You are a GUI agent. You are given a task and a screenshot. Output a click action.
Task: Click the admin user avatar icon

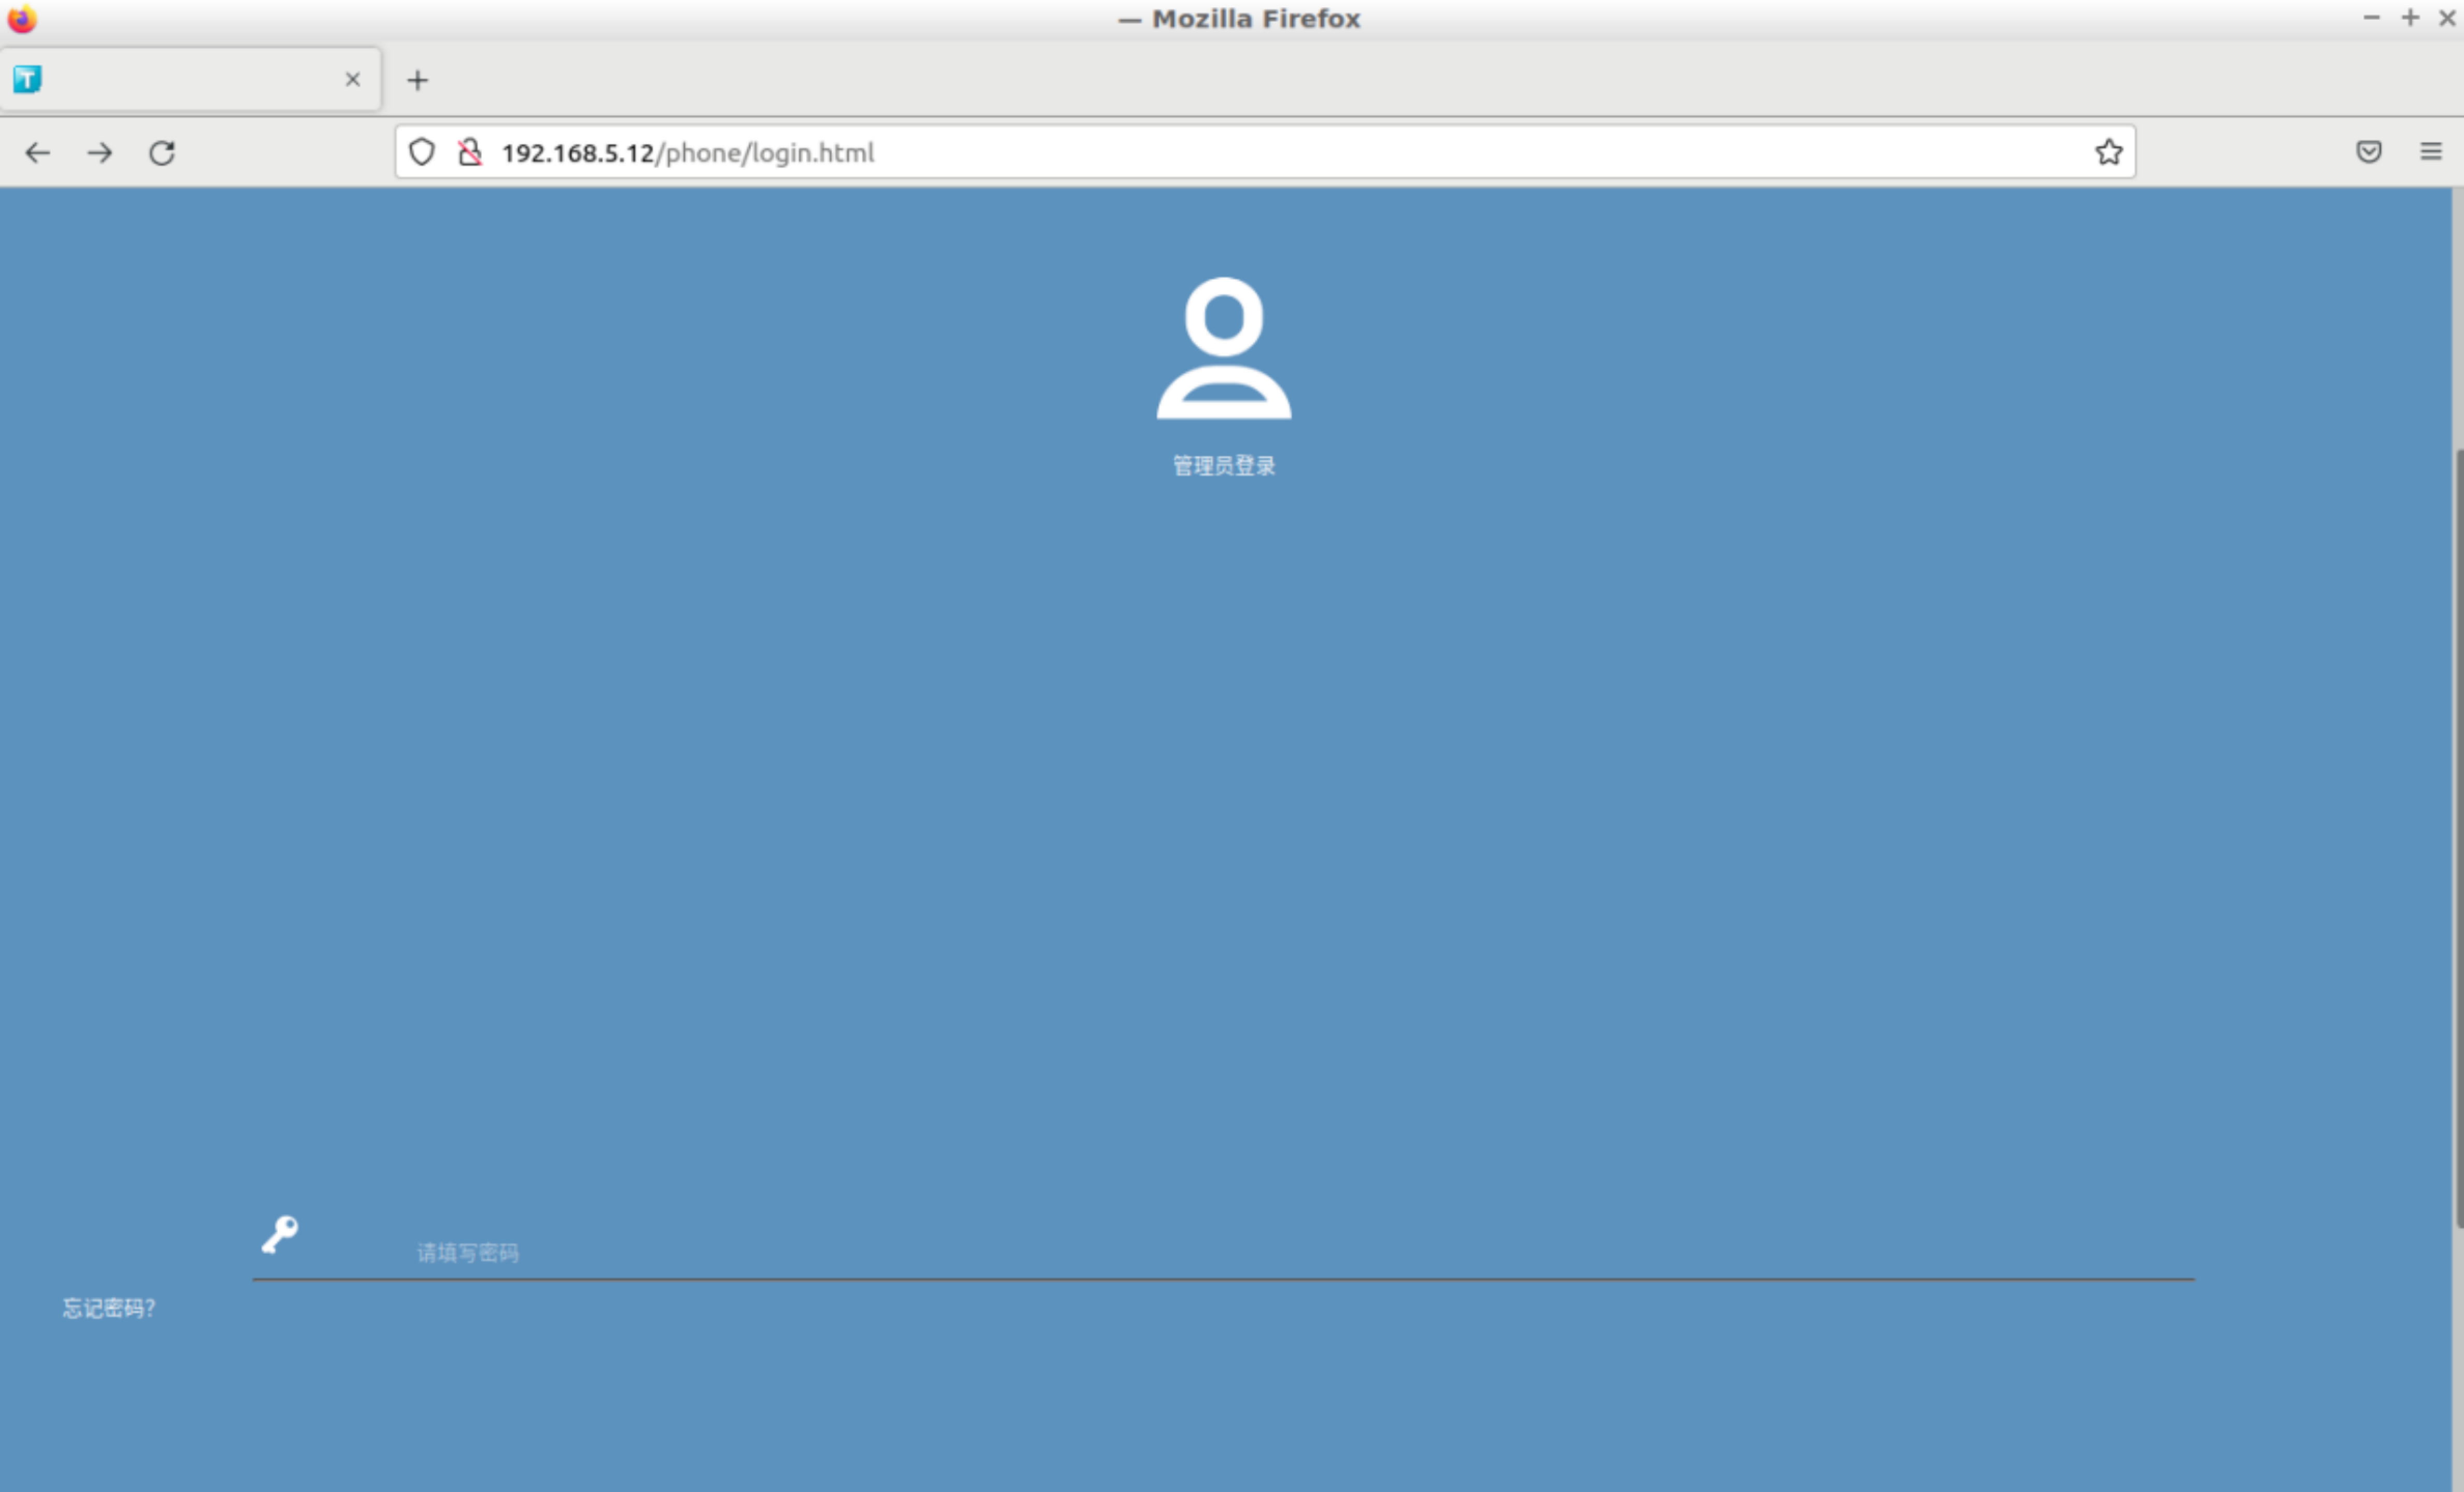[1223, 348]
